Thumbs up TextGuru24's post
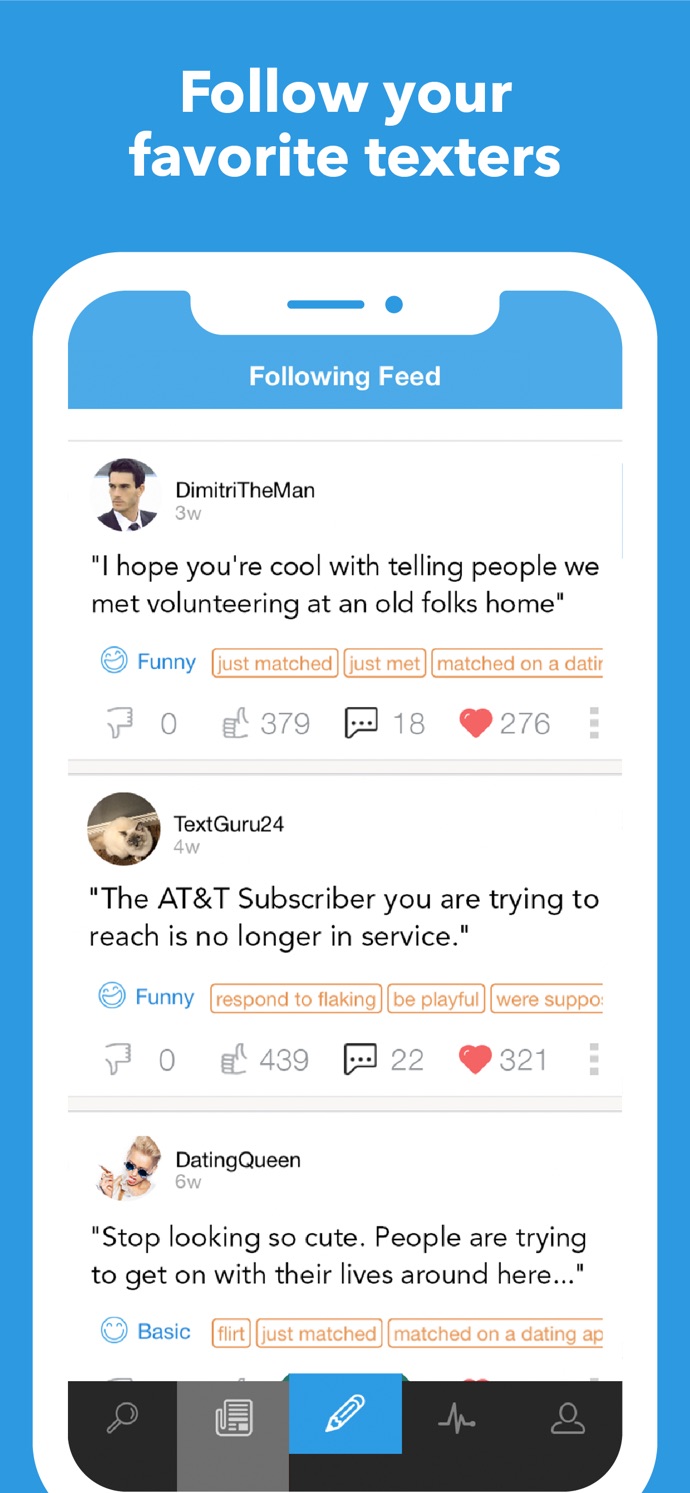Image resolution: width=690 pixels, height=1493 pixels. tap(234, 1059)
